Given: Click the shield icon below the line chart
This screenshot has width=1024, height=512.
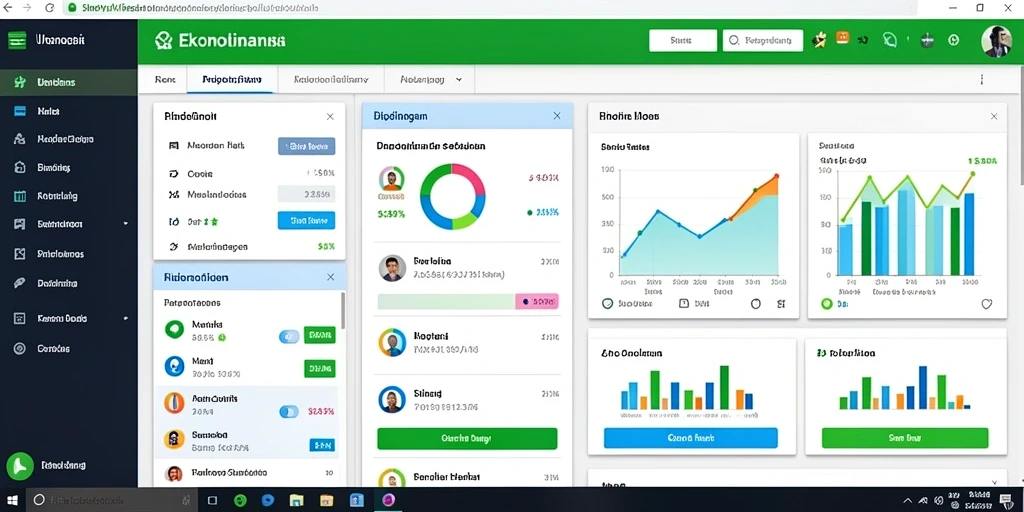Looking at the screenshot, I should coord(756,304).
